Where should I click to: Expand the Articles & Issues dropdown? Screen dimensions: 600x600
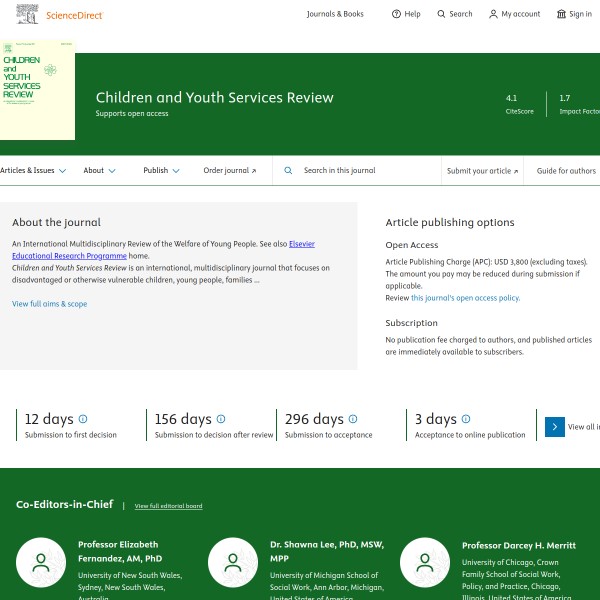point(33,171)
